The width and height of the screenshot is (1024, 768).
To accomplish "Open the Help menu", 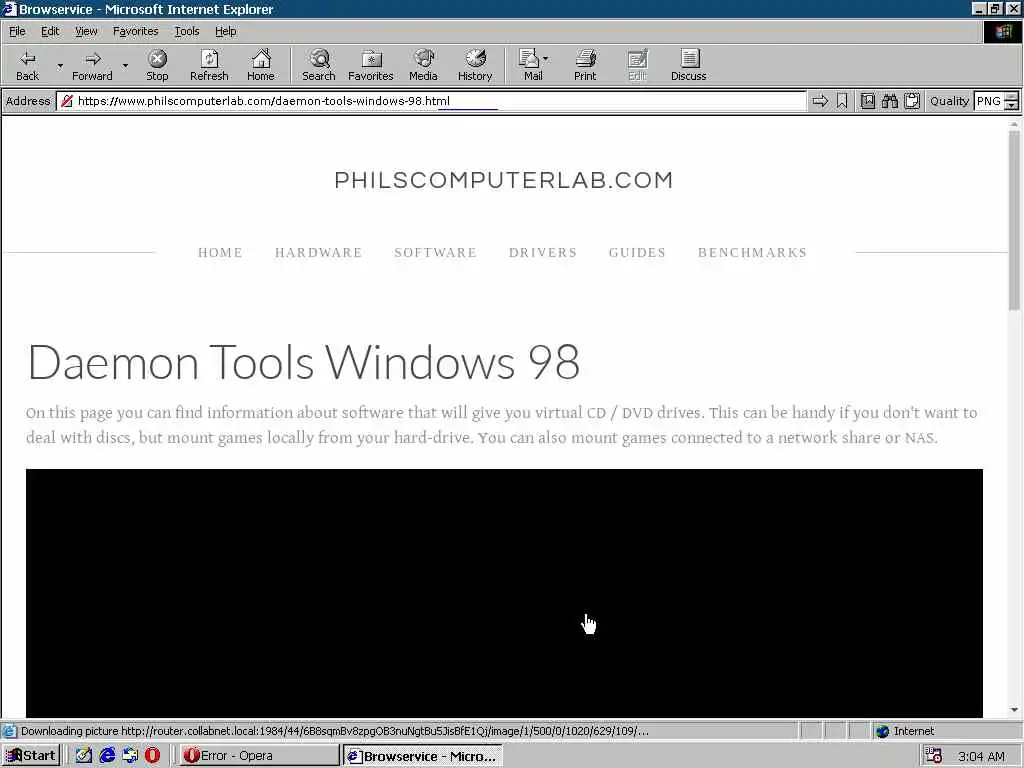I will pos(225,31).
